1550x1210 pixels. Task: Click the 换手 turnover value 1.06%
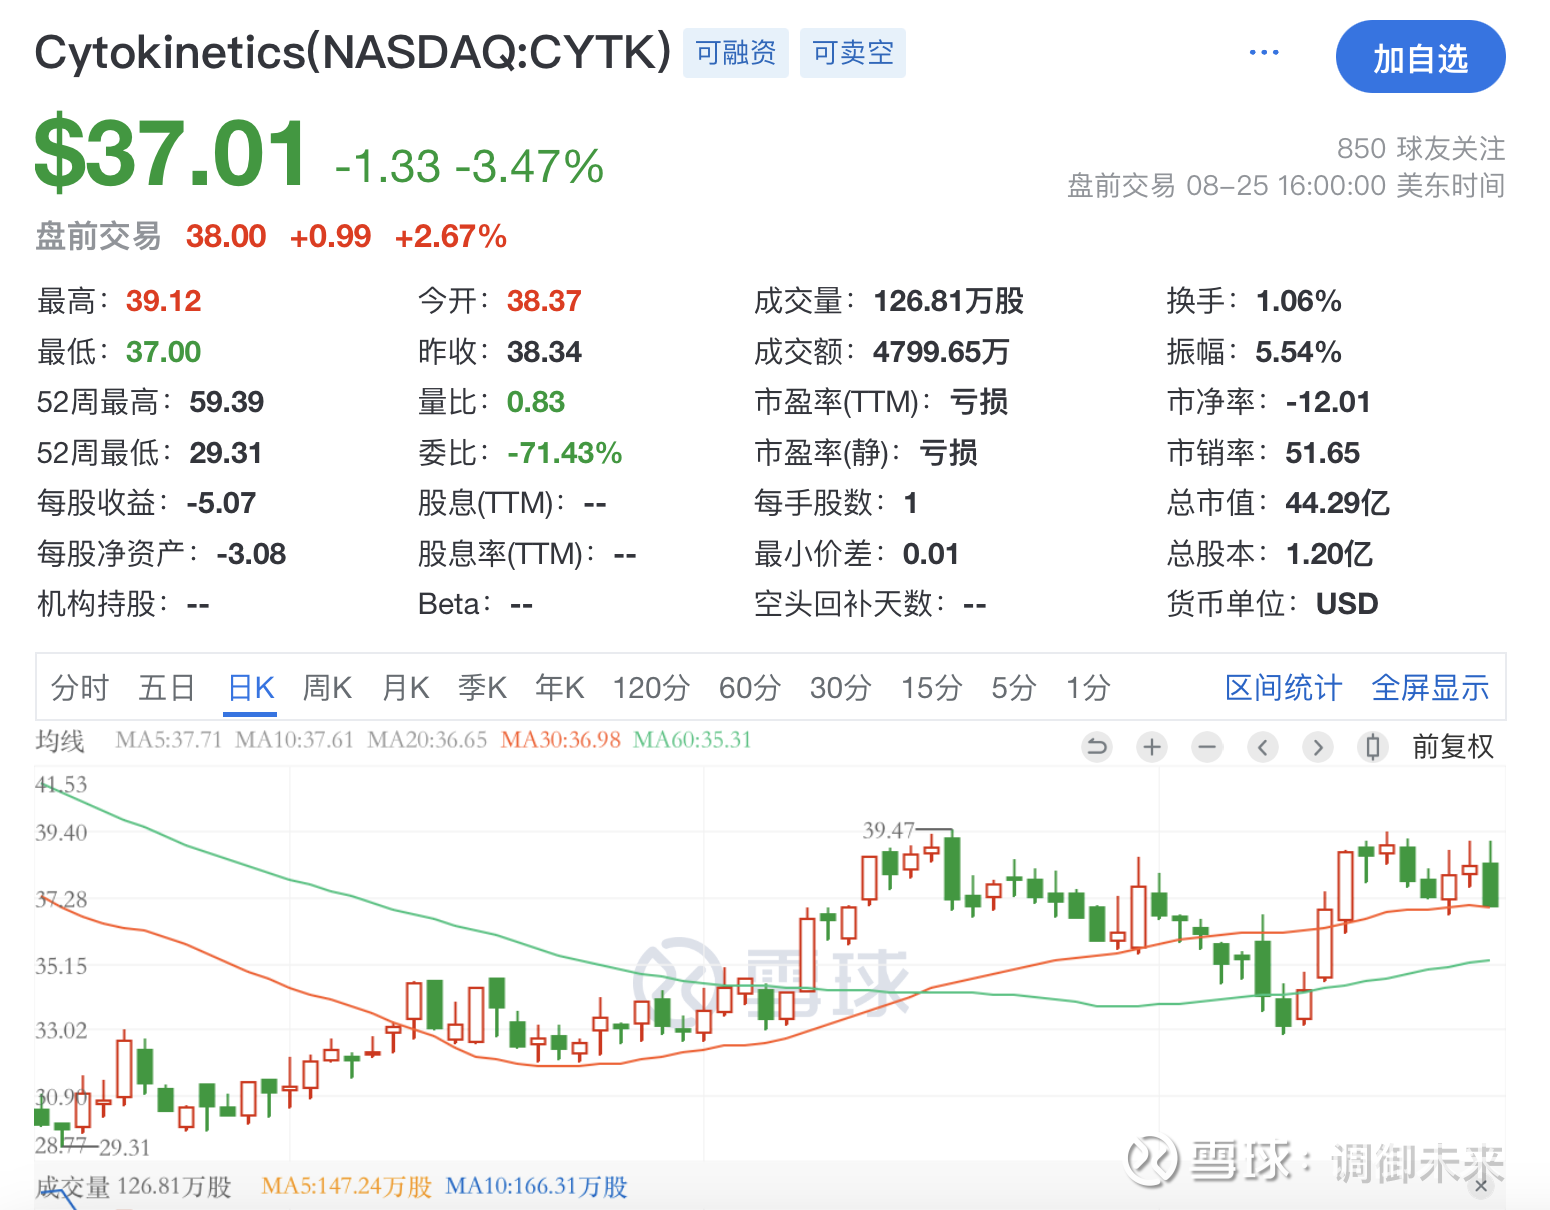[1299, 301]
